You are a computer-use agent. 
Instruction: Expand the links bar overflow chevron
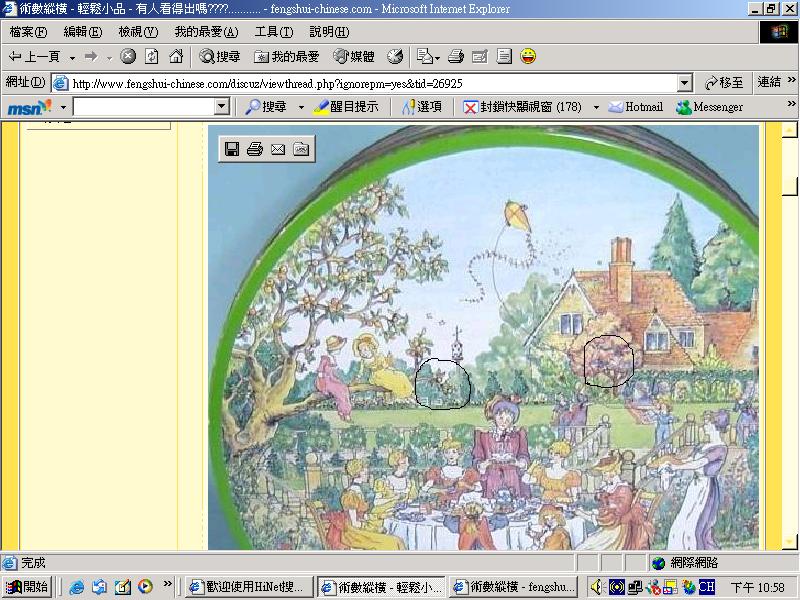pyautogui.click(x=791, y=80)
